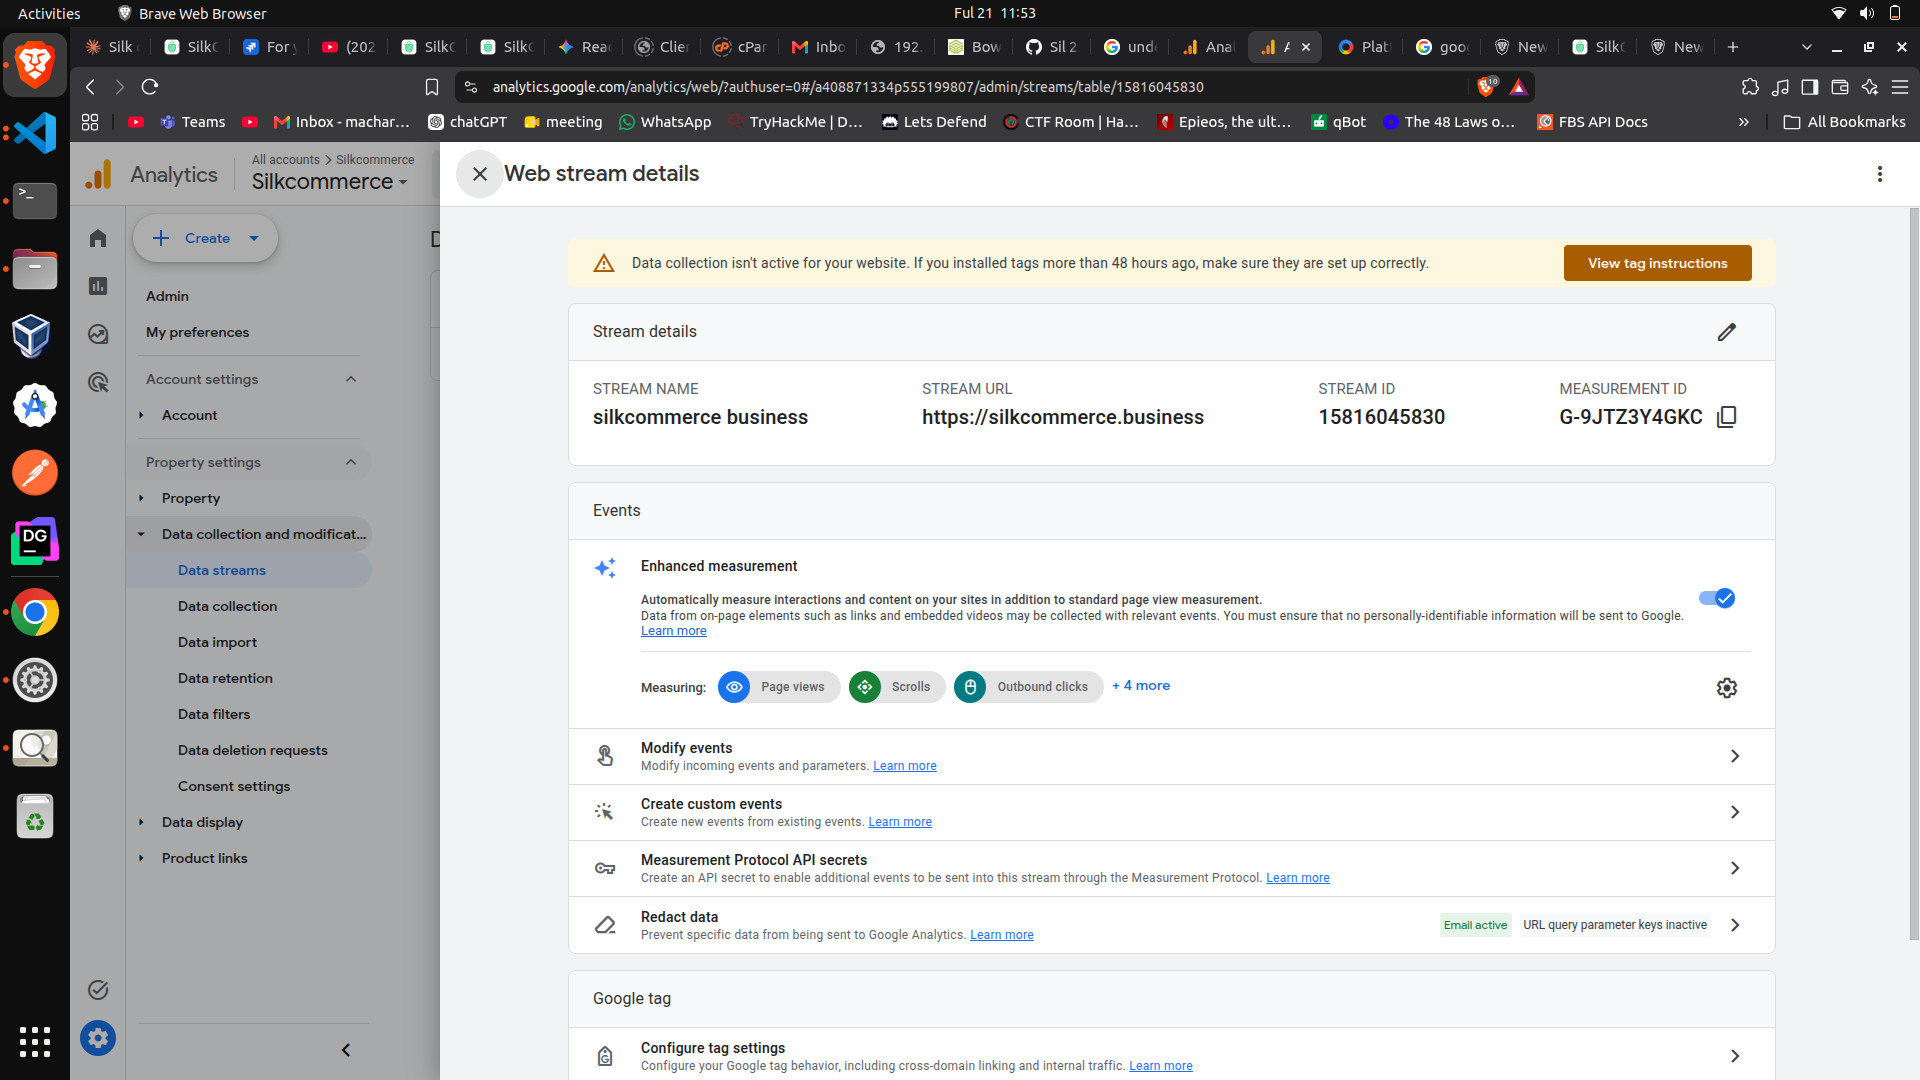Open the Brave extensions puzzle icon
Screen dimensions: 1920x1080
tap(1750, 87)
